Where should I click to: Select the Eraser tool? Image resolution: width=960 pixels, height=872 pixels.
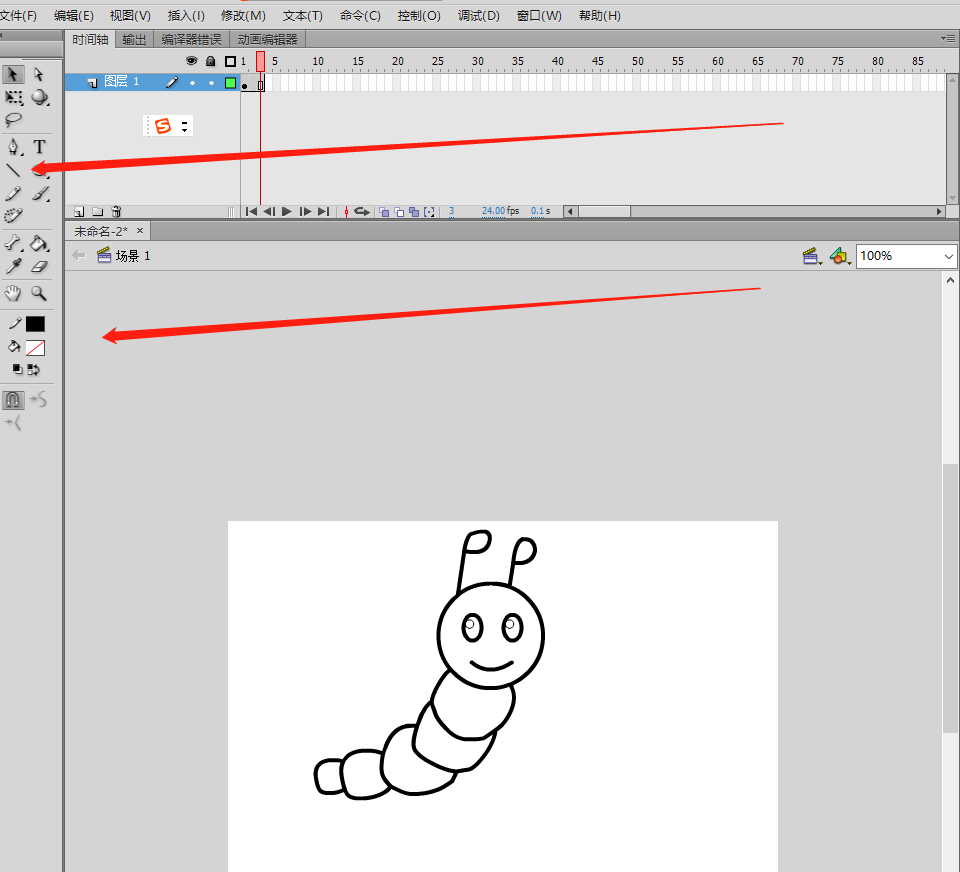pyautogui.click(x=40, y=267)
